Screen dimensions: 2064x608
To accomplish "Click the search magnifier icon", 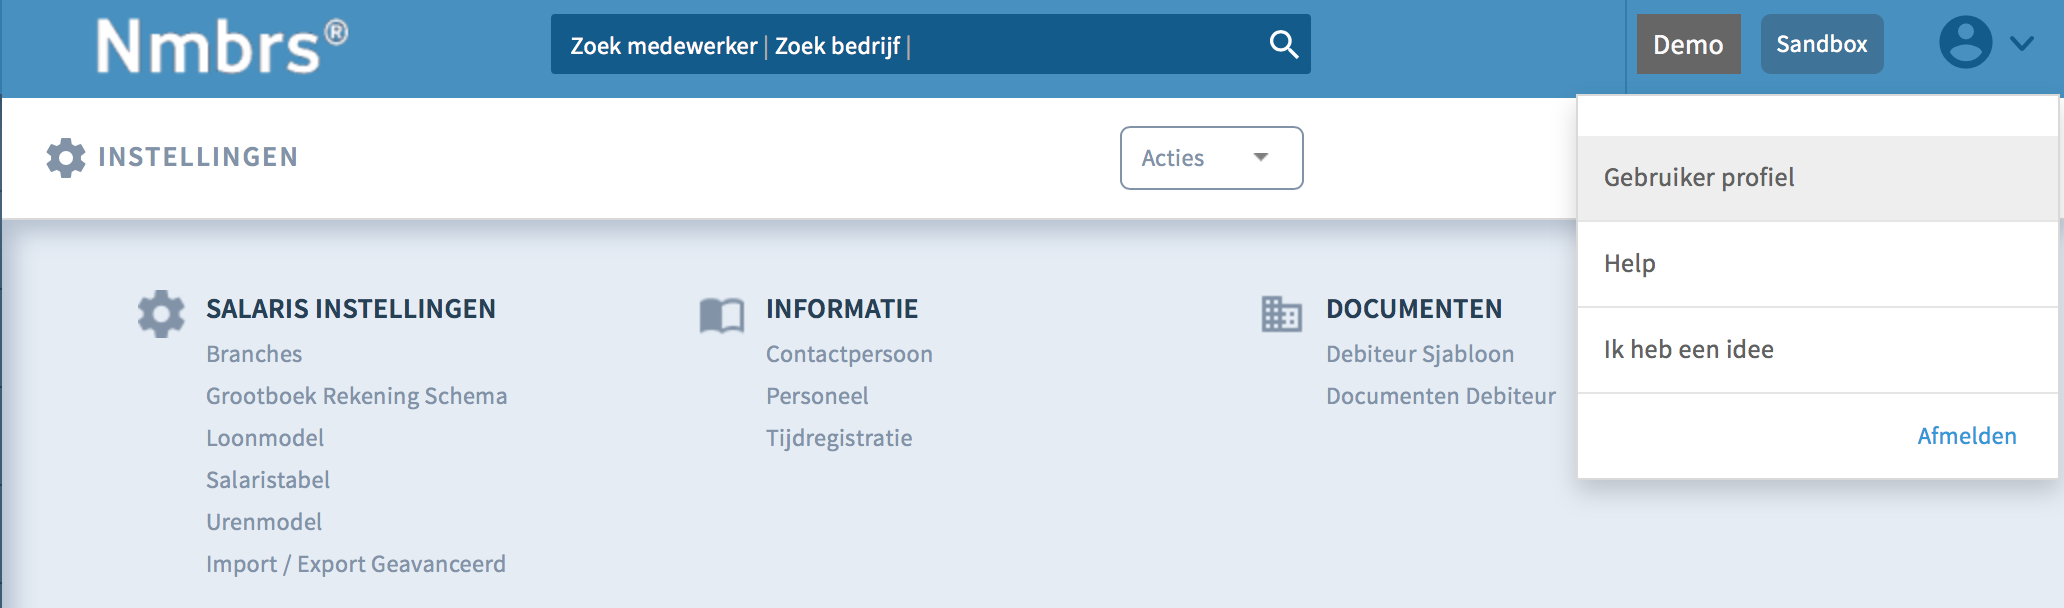I will (1283, 44).
